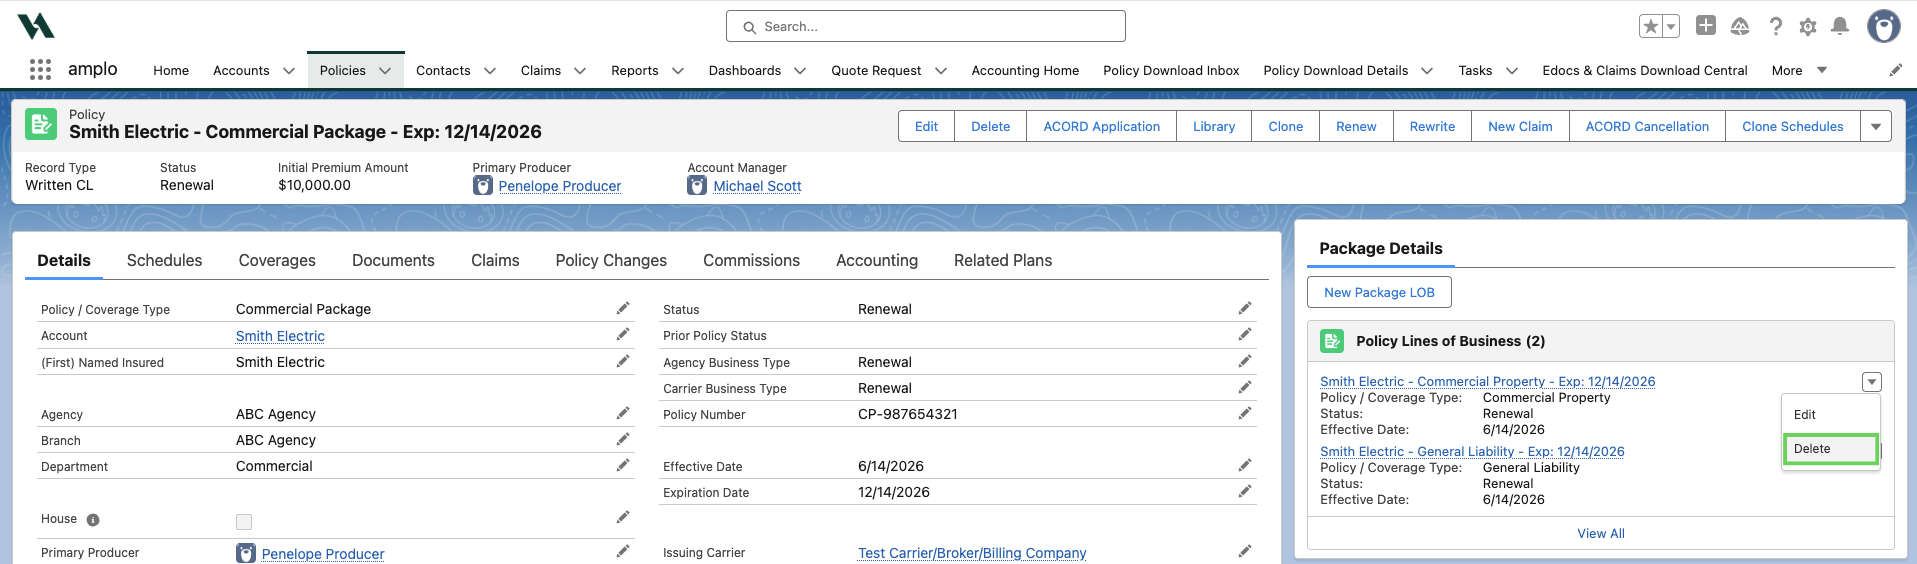The width and height of the screenshot is (1917, 564).
Task: Edit the Account field pencil
Action: coord(623,334)
